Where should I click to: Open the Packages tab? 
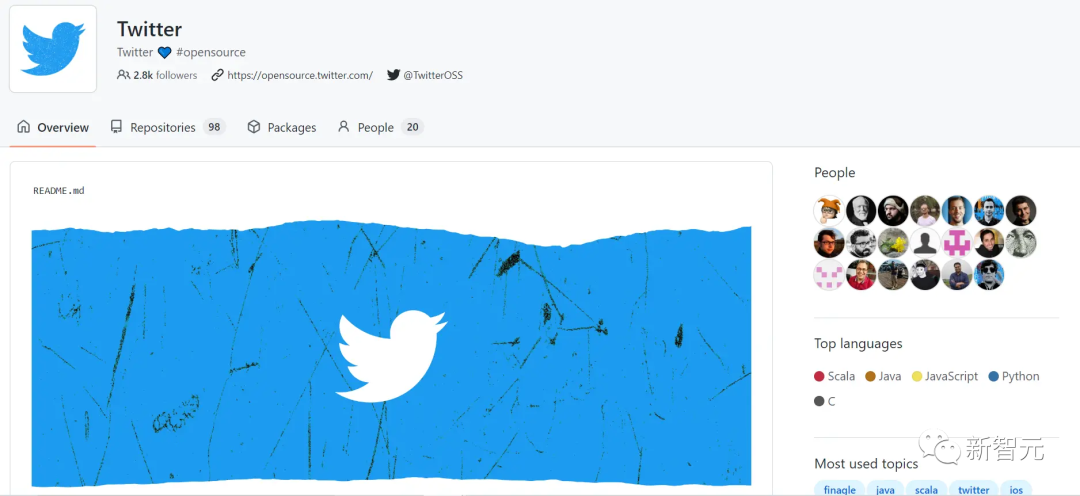(282, 127)
